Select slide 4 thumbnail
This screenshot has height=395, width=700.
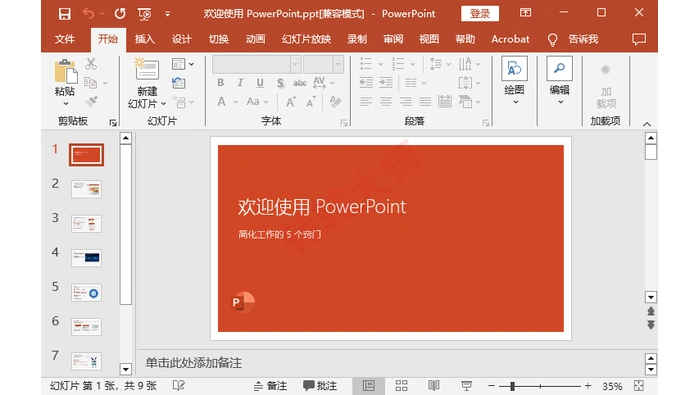86,258
